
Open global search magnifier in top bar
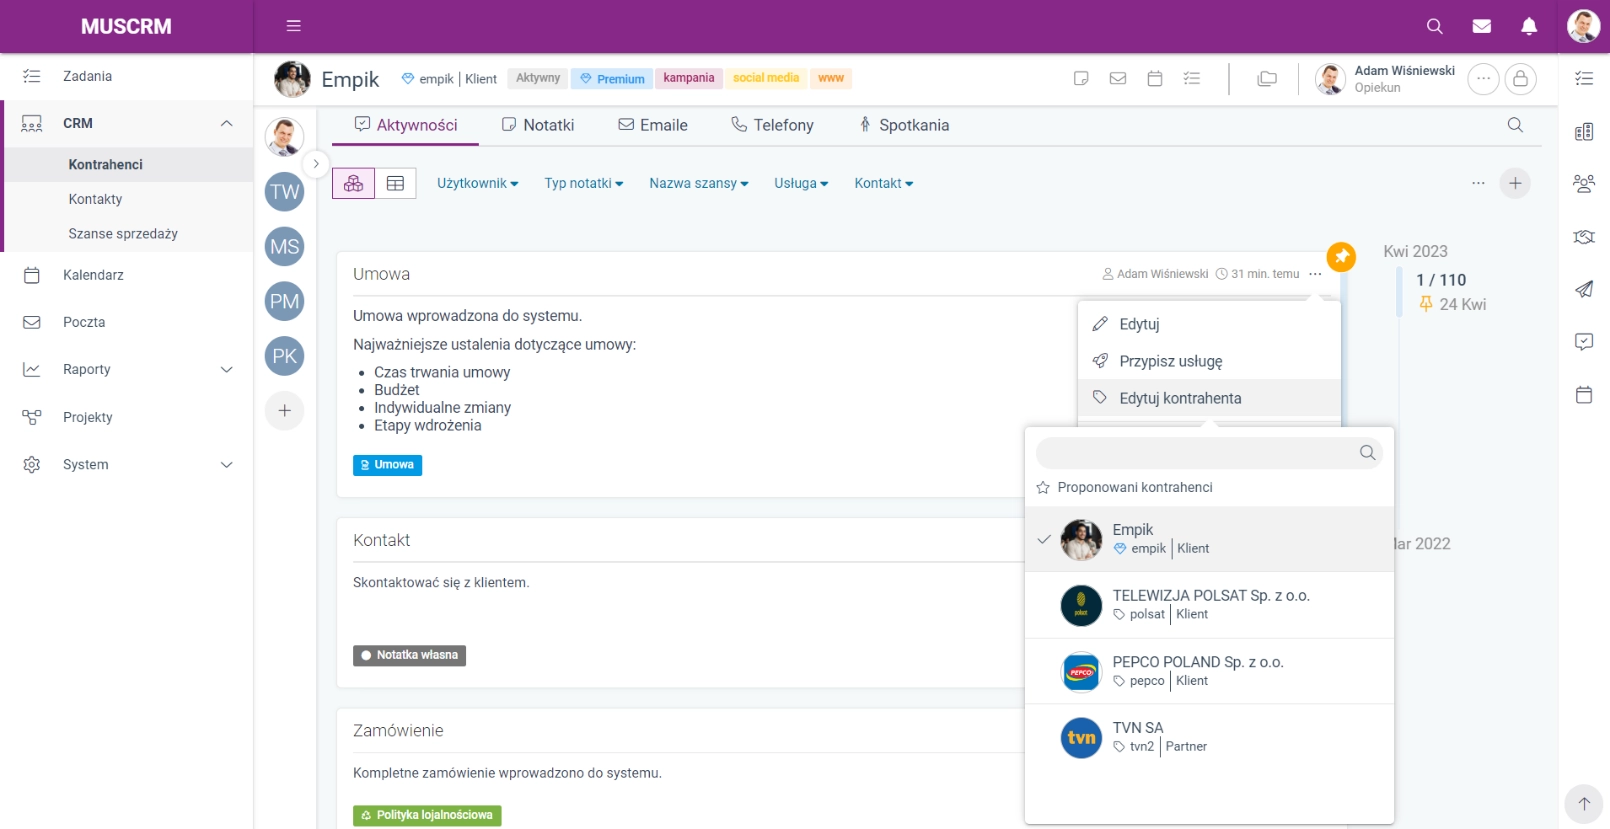click(1434, 26)
